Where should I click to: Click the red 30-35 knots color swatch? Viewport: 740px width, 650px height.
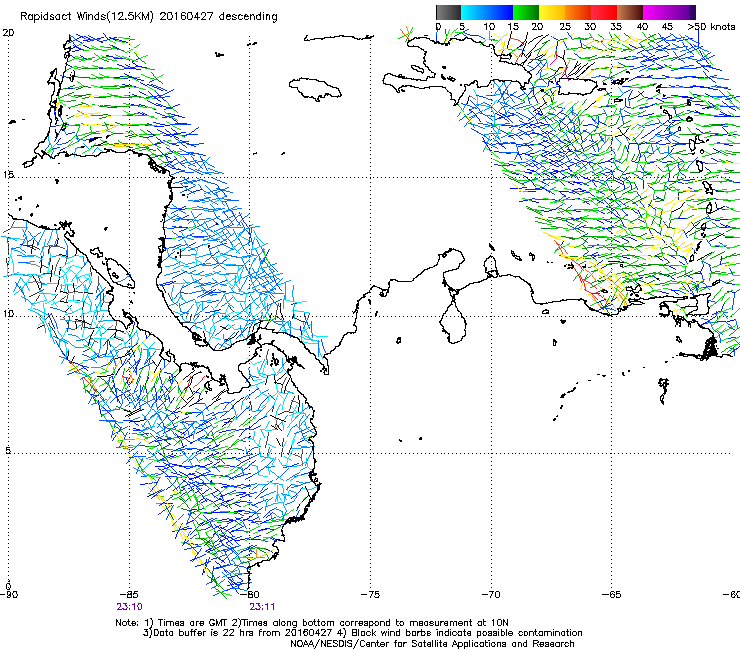(x=604, y=12)
